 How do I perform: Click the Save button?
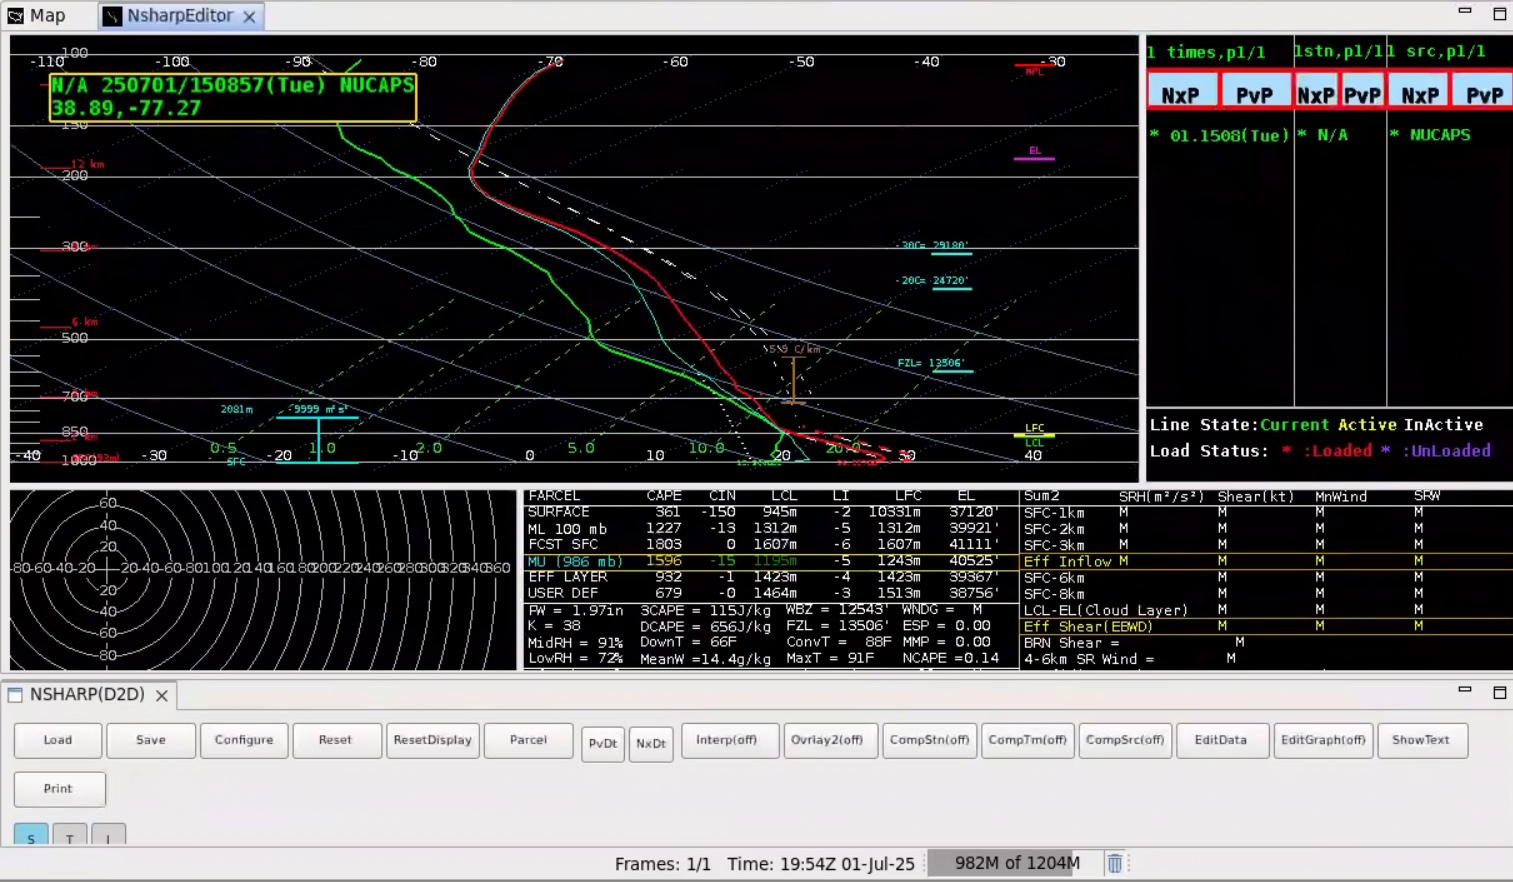[x=151, y=740]
